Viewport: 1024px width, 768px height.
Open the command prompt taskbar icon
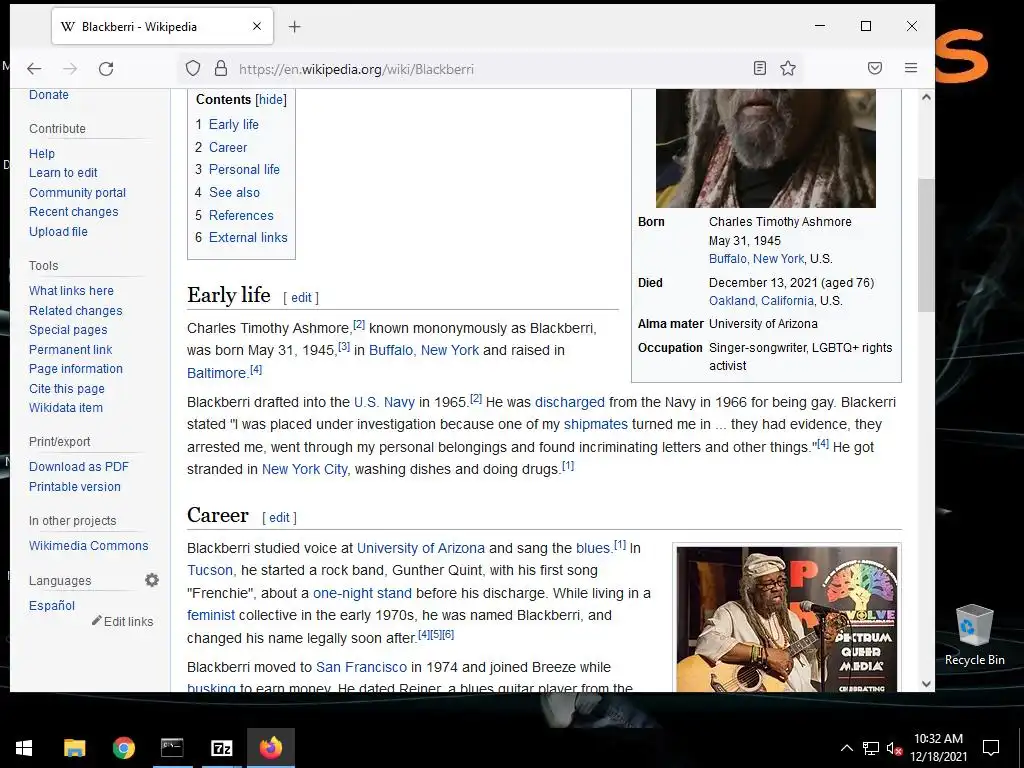[x=172, y=748]
